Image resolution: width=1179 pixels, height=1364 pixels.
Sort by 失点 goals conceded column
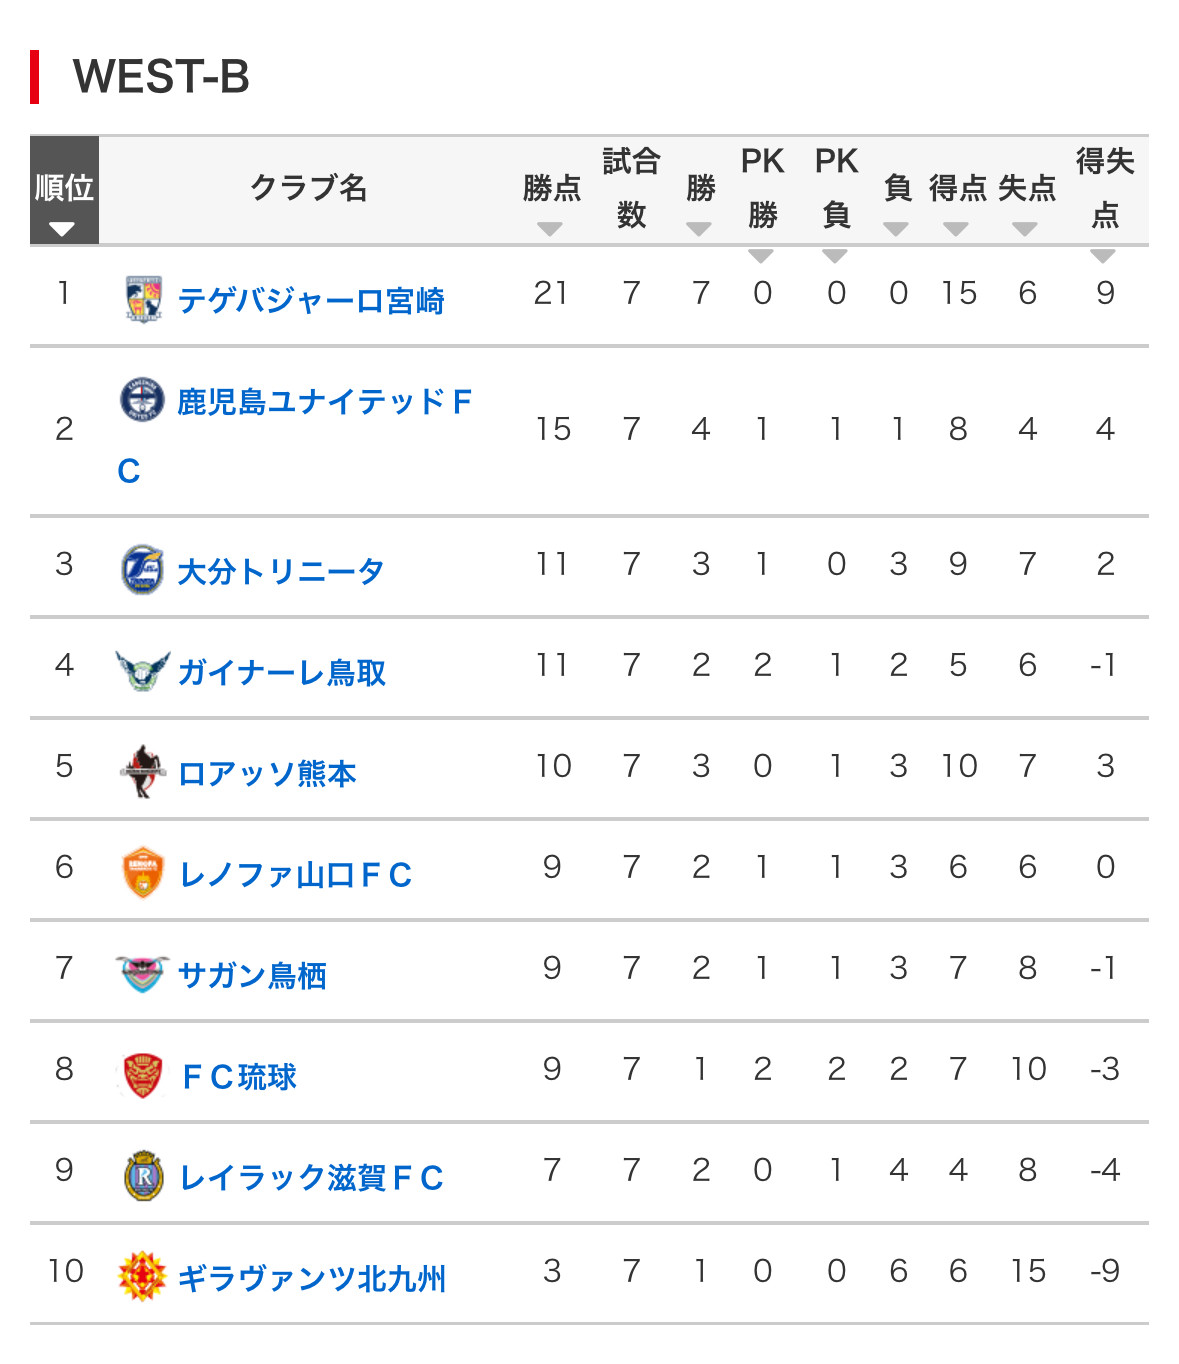tap(1025, 229)
